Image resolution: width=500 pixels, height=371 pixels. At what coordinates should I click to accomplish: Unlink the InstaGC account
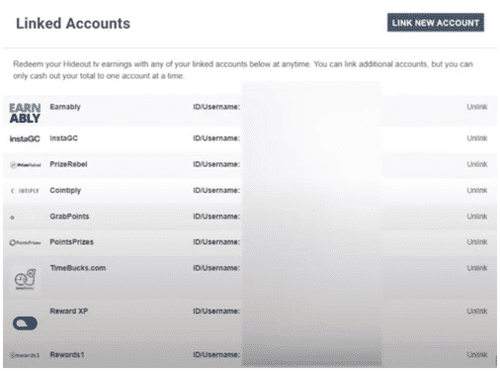pos(477,138)
